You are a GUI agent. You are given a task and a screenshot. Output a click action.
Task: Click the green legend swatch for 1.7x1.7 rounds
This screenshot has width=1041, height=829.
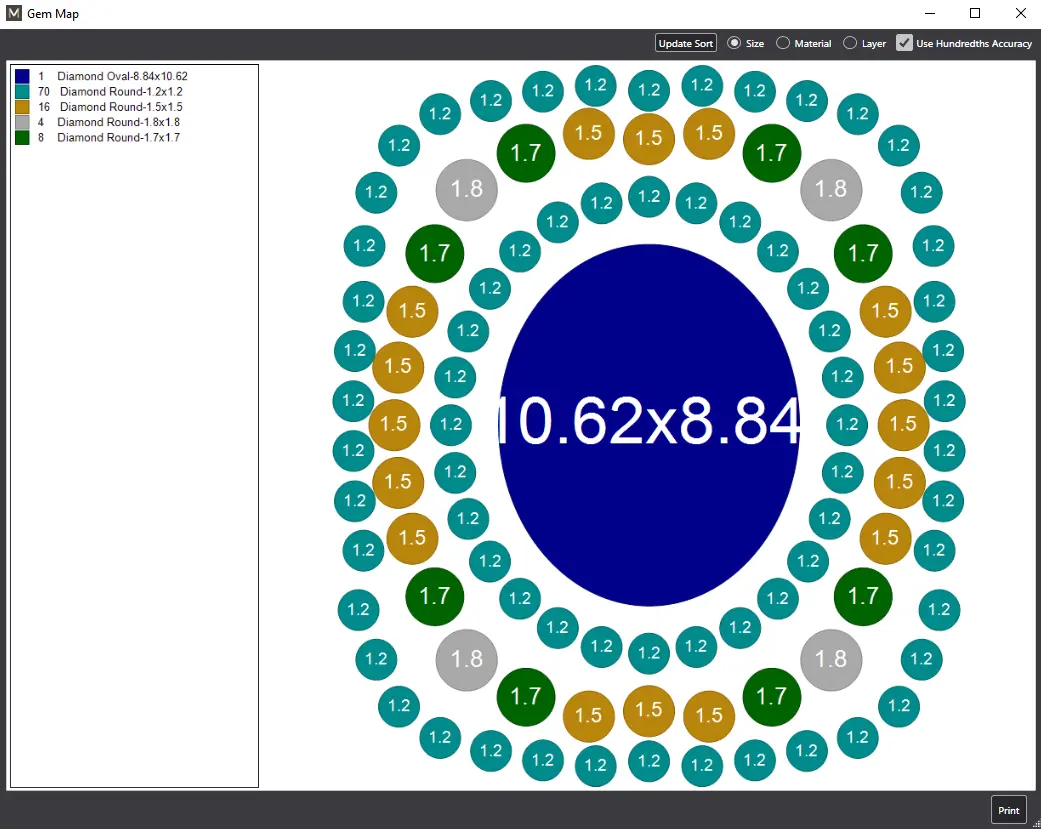point(22,137)
